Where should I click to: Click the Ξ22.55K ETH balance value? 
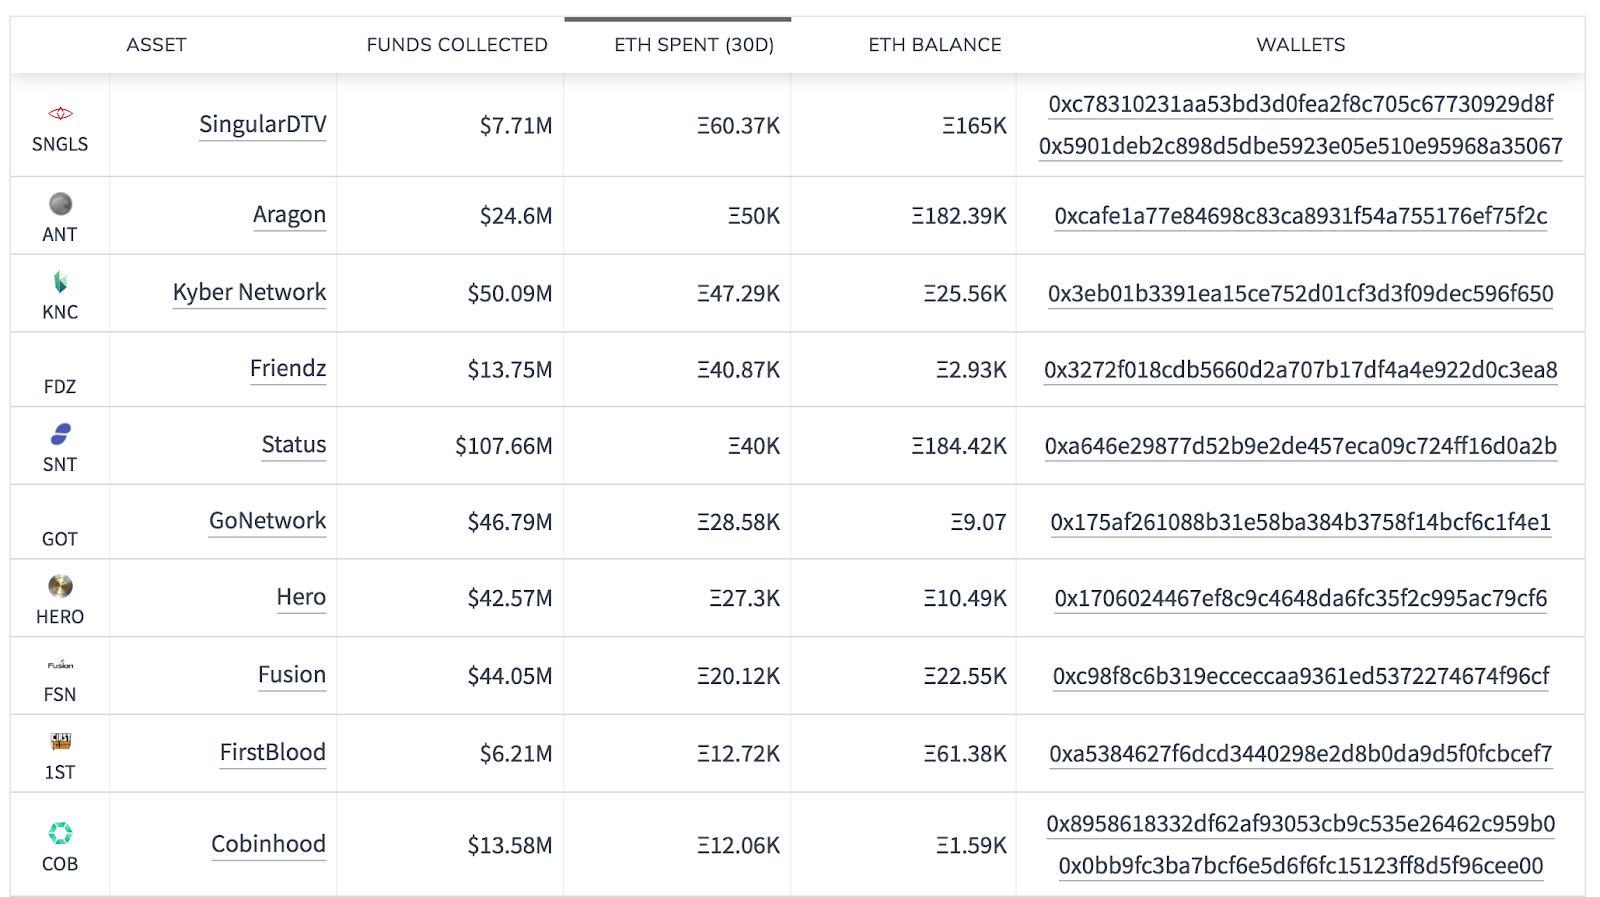click(x=965, y=676)
